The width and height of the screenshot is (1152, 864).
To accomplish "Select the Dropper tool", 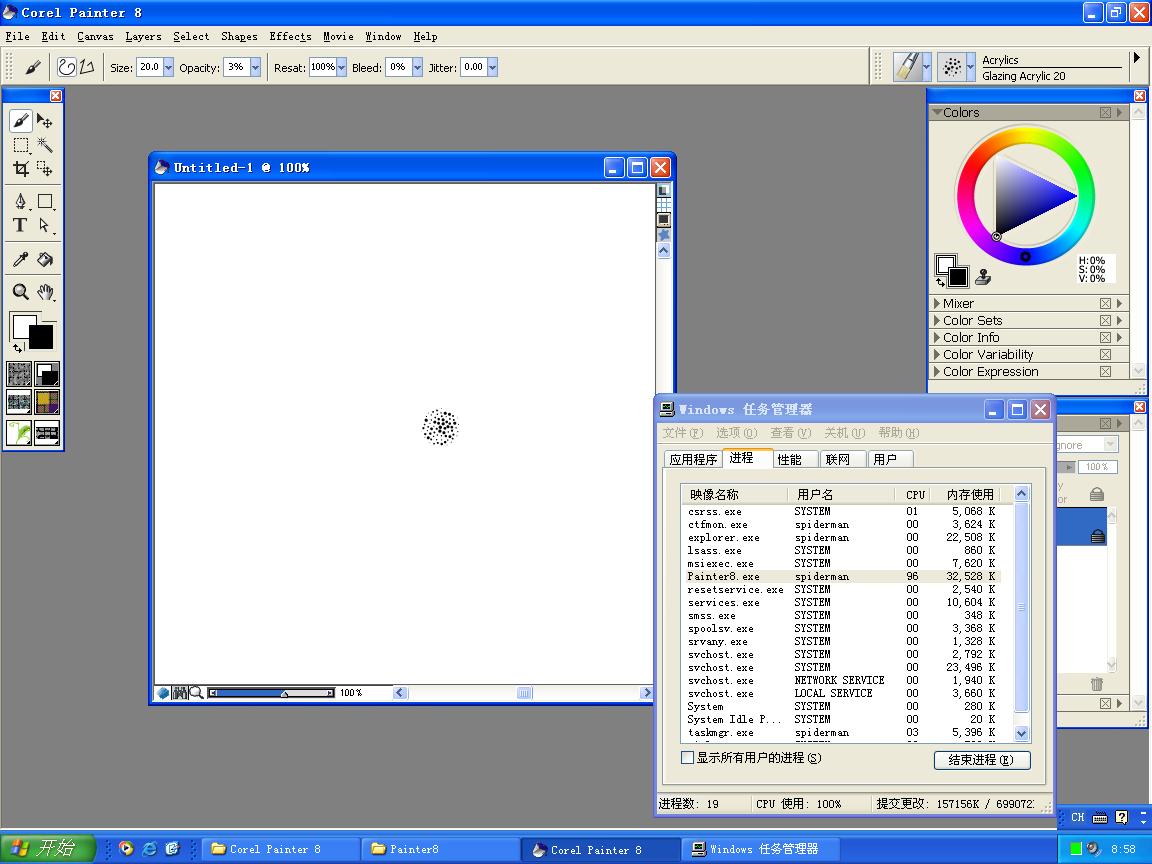I will (x=21, y=259).
